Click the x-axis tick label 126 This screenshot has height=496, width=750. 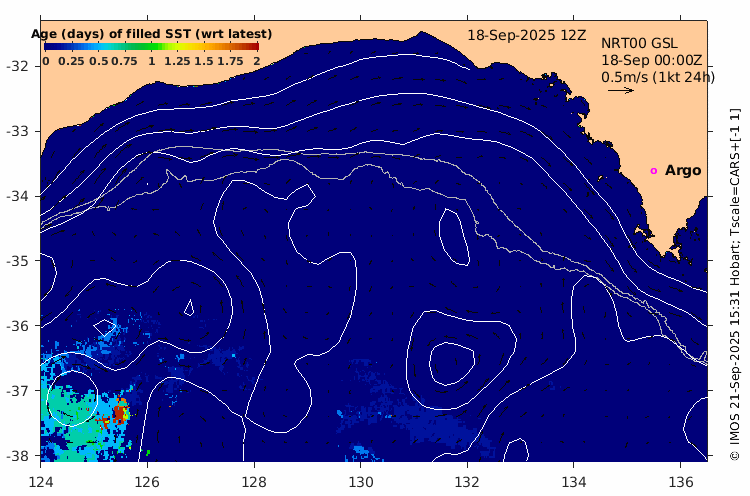pos(147,482)
